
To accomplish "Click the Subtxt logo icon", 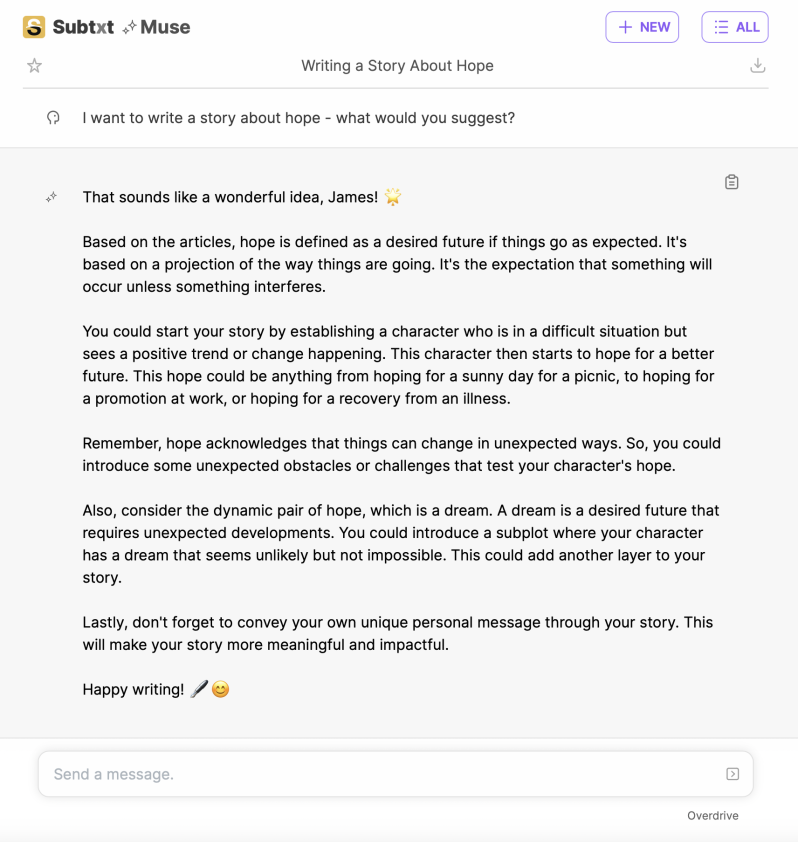I will click(32, 27).
